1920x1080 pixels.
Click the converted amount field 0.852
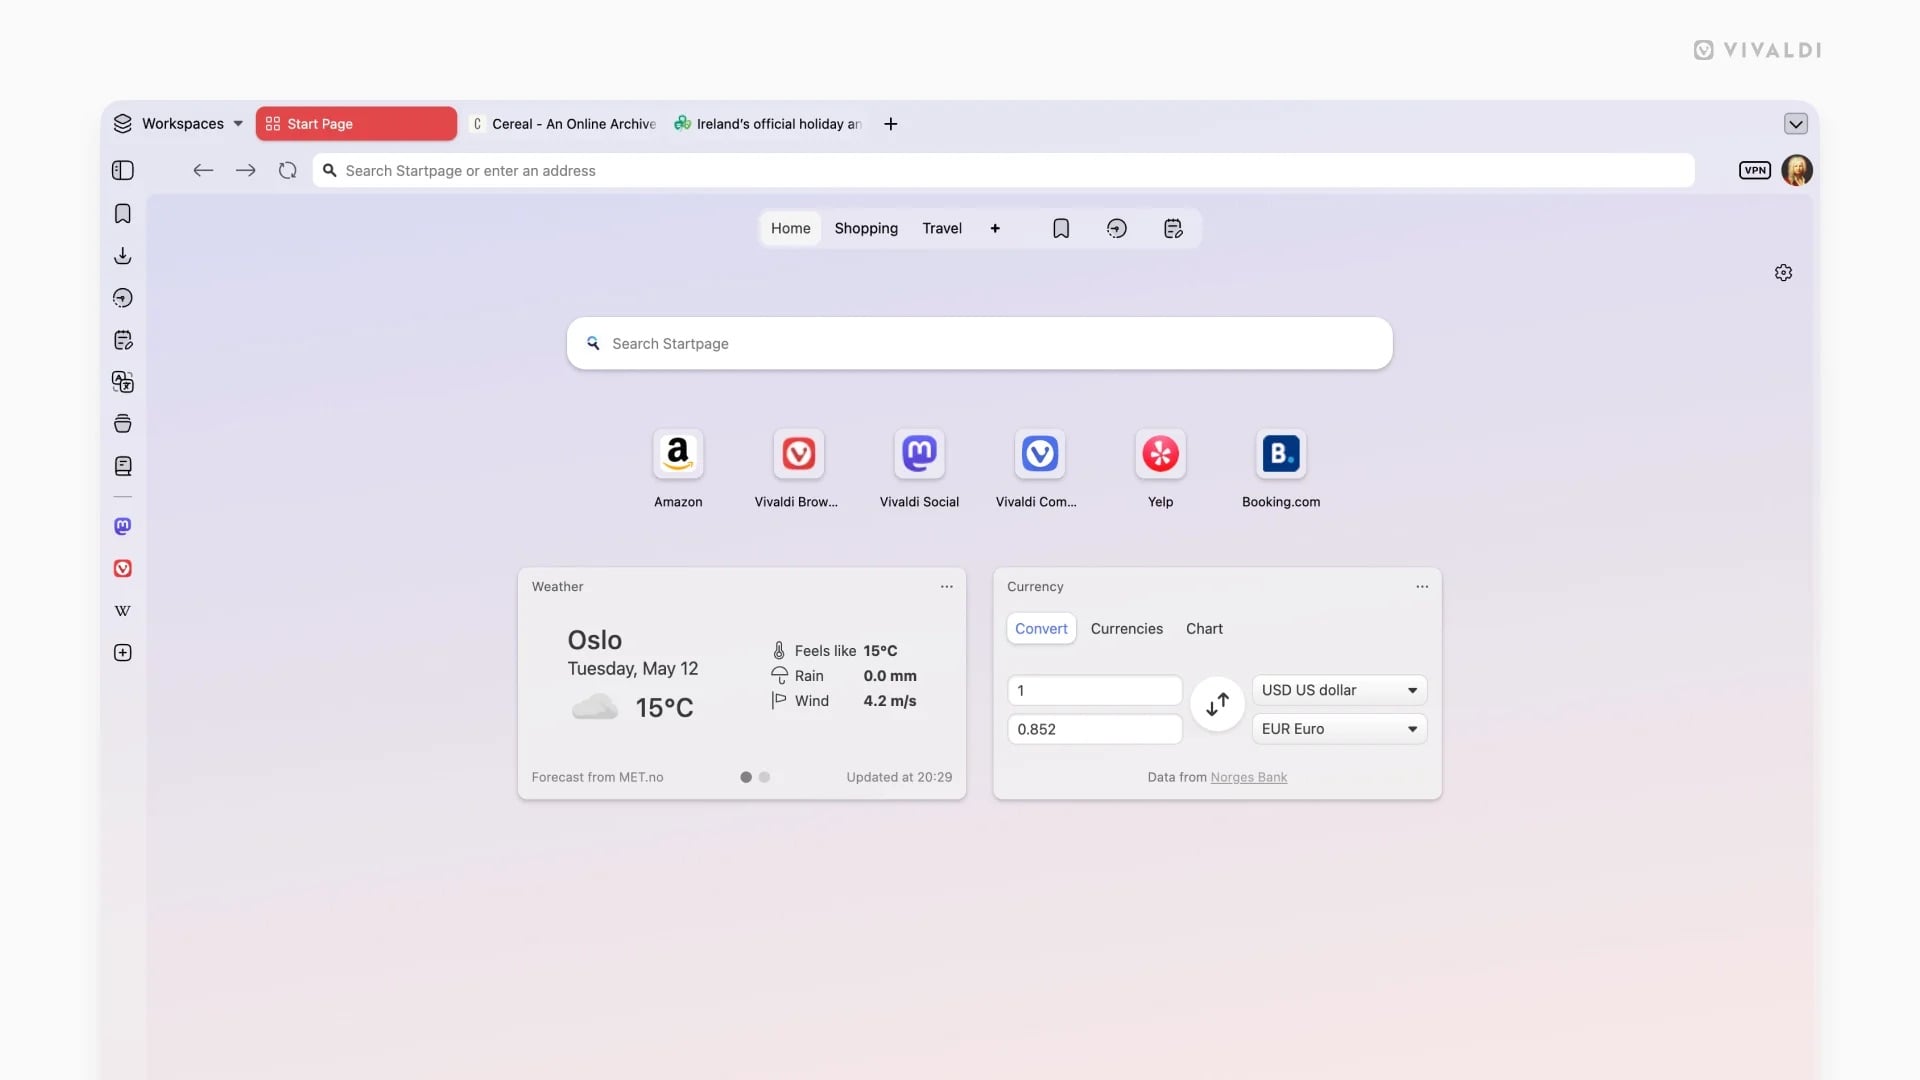click(x=1095, y=730)
